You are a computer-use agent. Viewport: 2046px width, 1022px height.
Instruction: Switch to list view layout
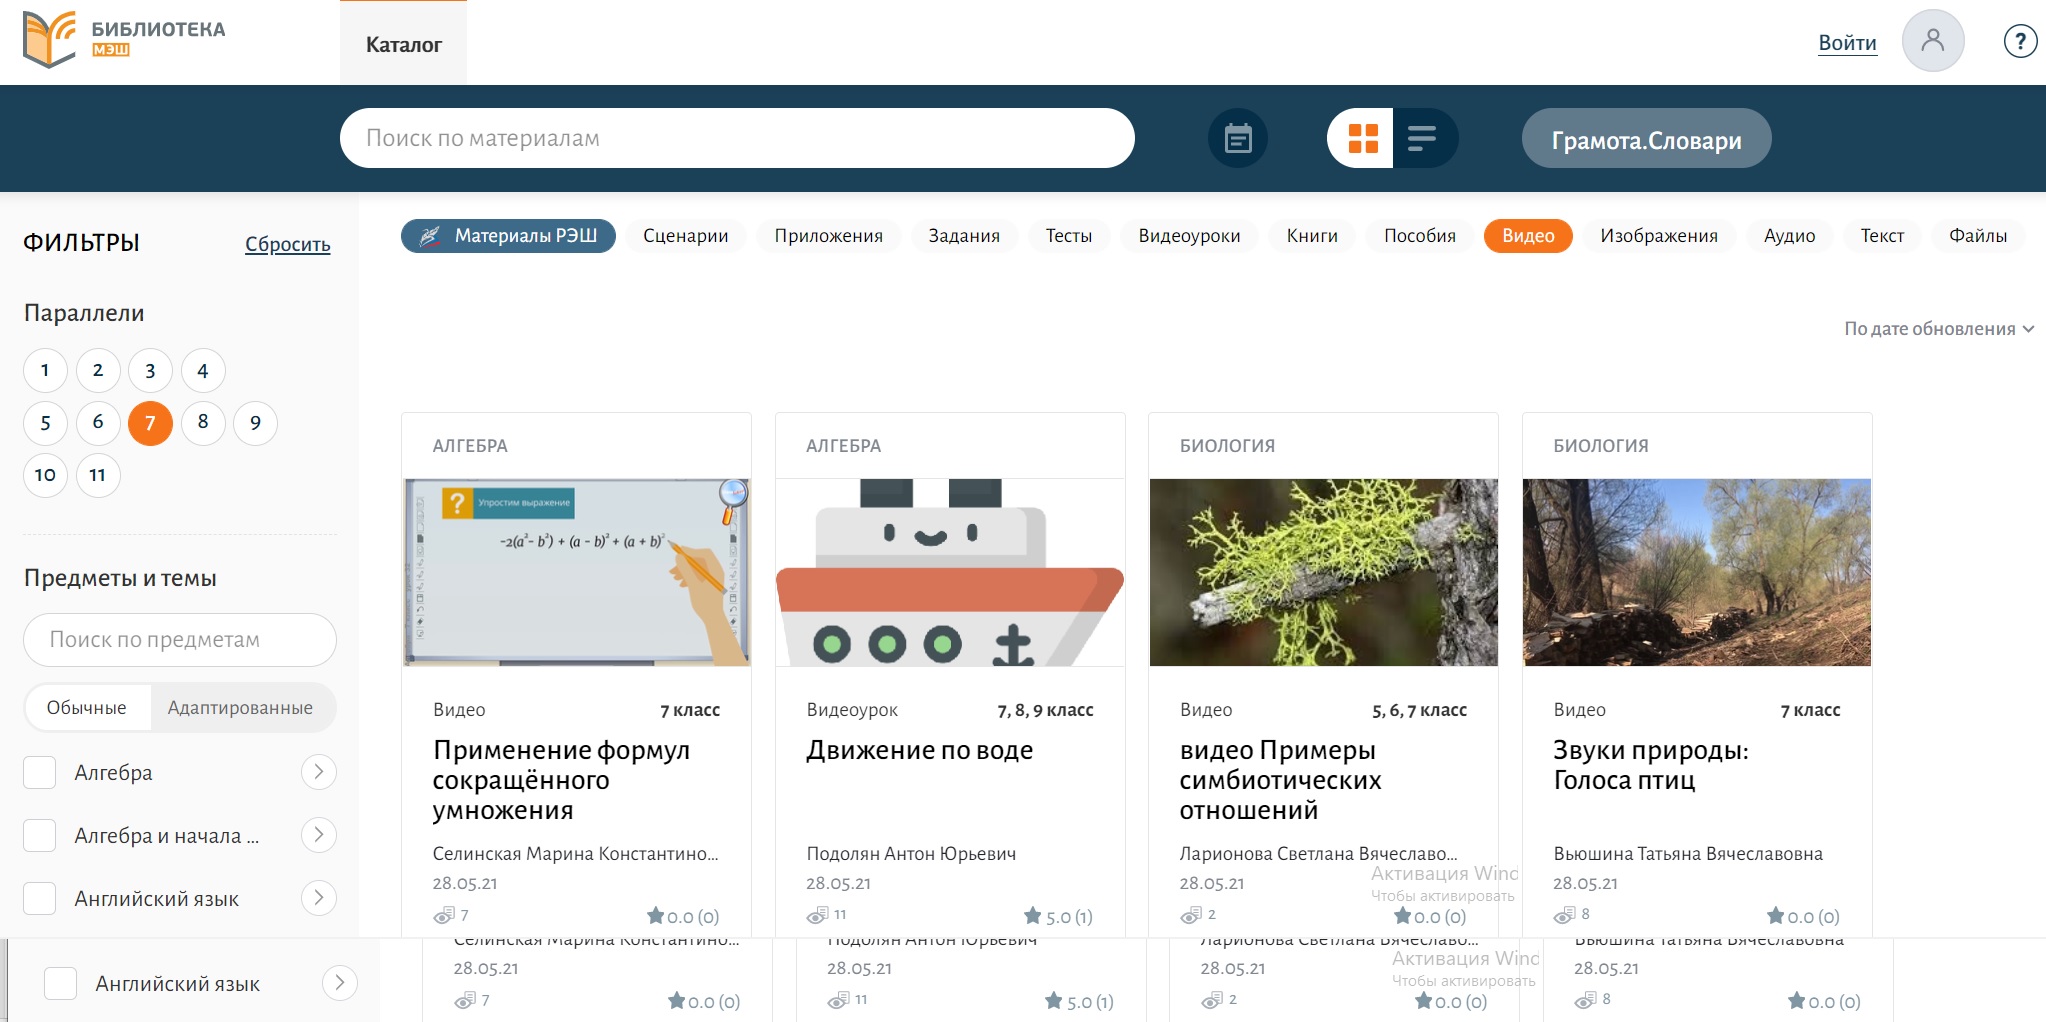click(1423, 138)
